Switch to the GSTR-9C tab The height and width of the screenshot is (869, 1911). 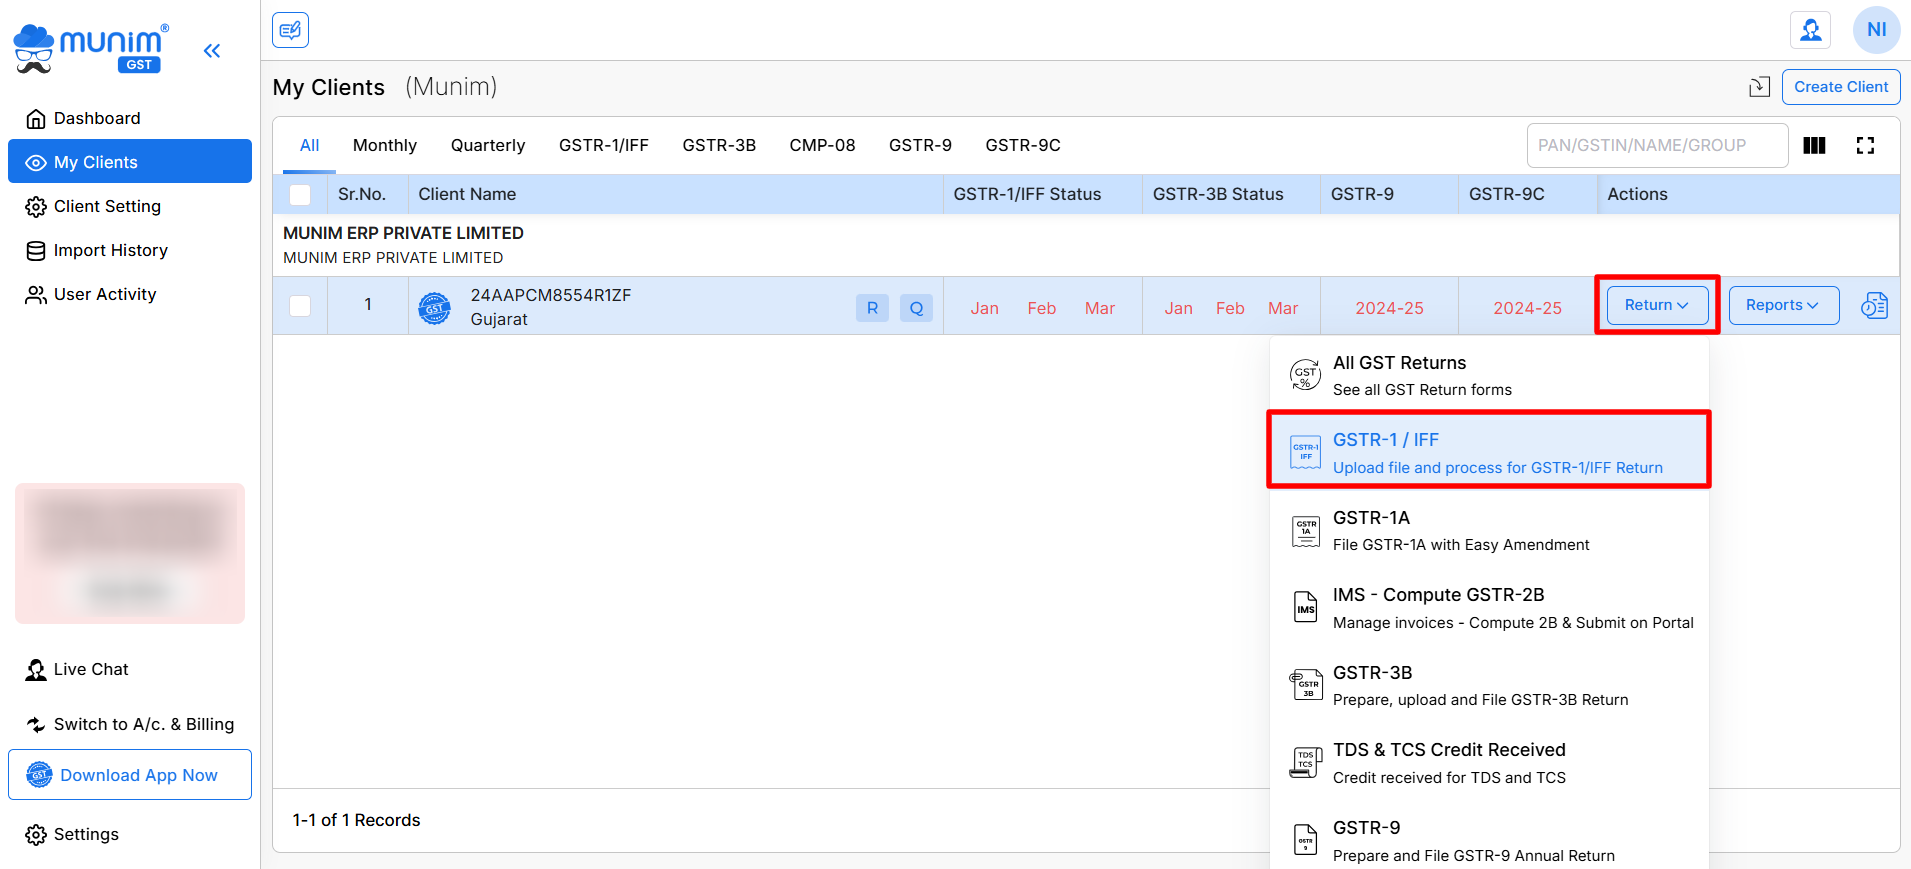1022,146
